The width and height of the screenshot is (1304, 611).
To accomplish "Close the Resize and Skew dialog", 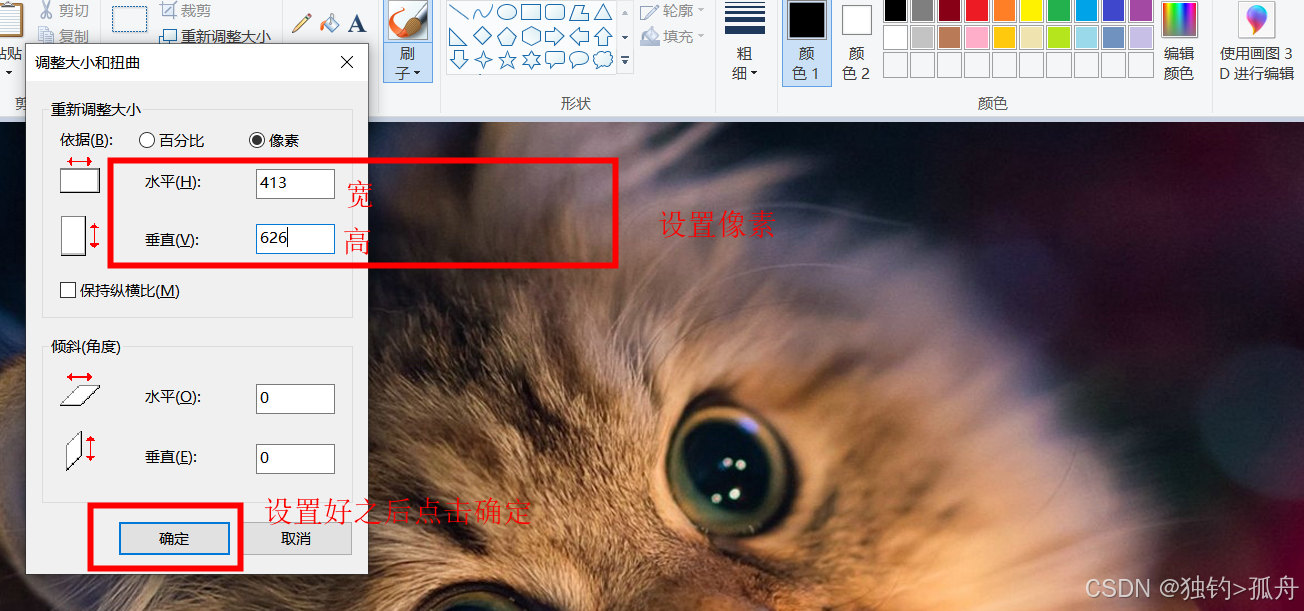I will [x=347, y=62].
